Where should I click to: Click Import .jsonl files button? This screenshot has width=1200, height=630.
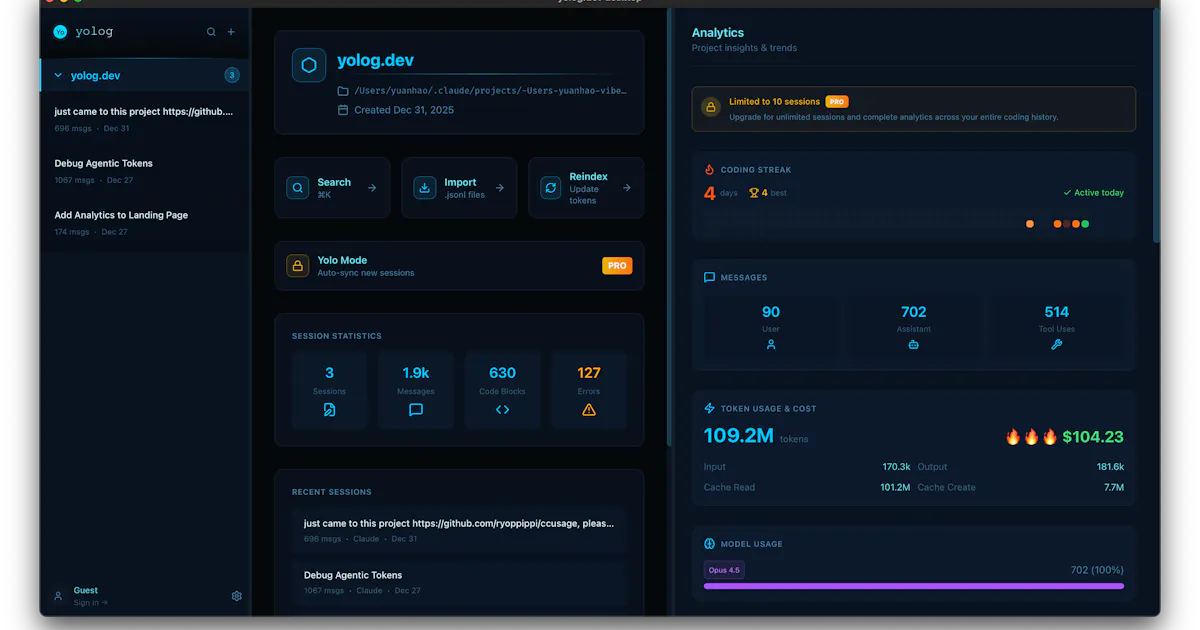(459, 188)
